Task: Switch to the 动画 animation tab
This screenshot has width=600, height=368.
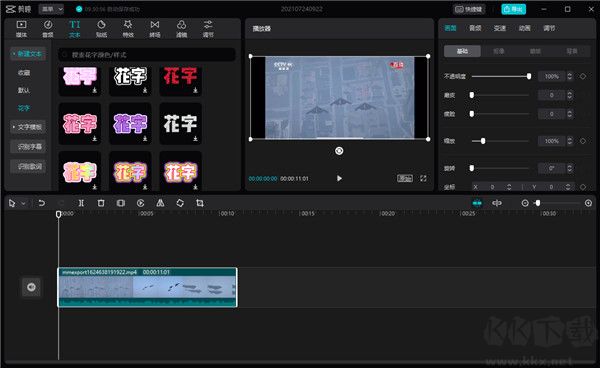Action: tap(525, 28)
